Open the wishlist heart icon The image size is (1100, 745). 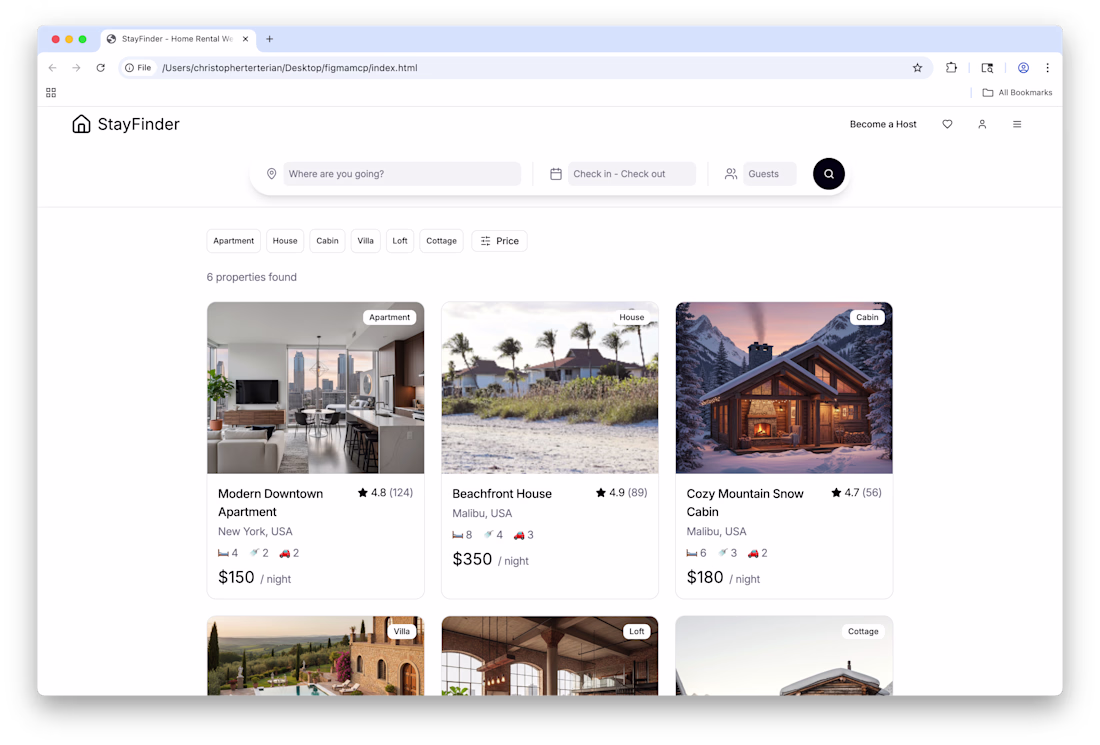(947, 124)
